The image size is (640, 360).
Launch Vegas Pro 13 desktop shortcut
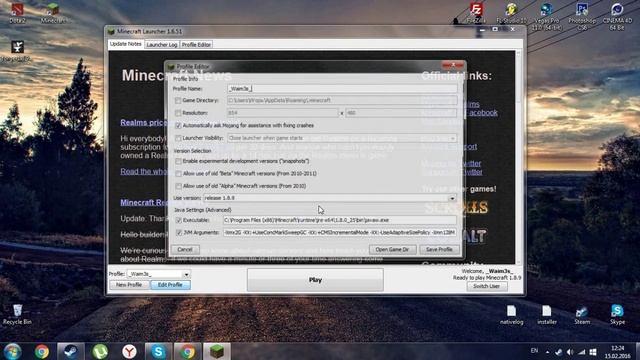click(547, 16)
